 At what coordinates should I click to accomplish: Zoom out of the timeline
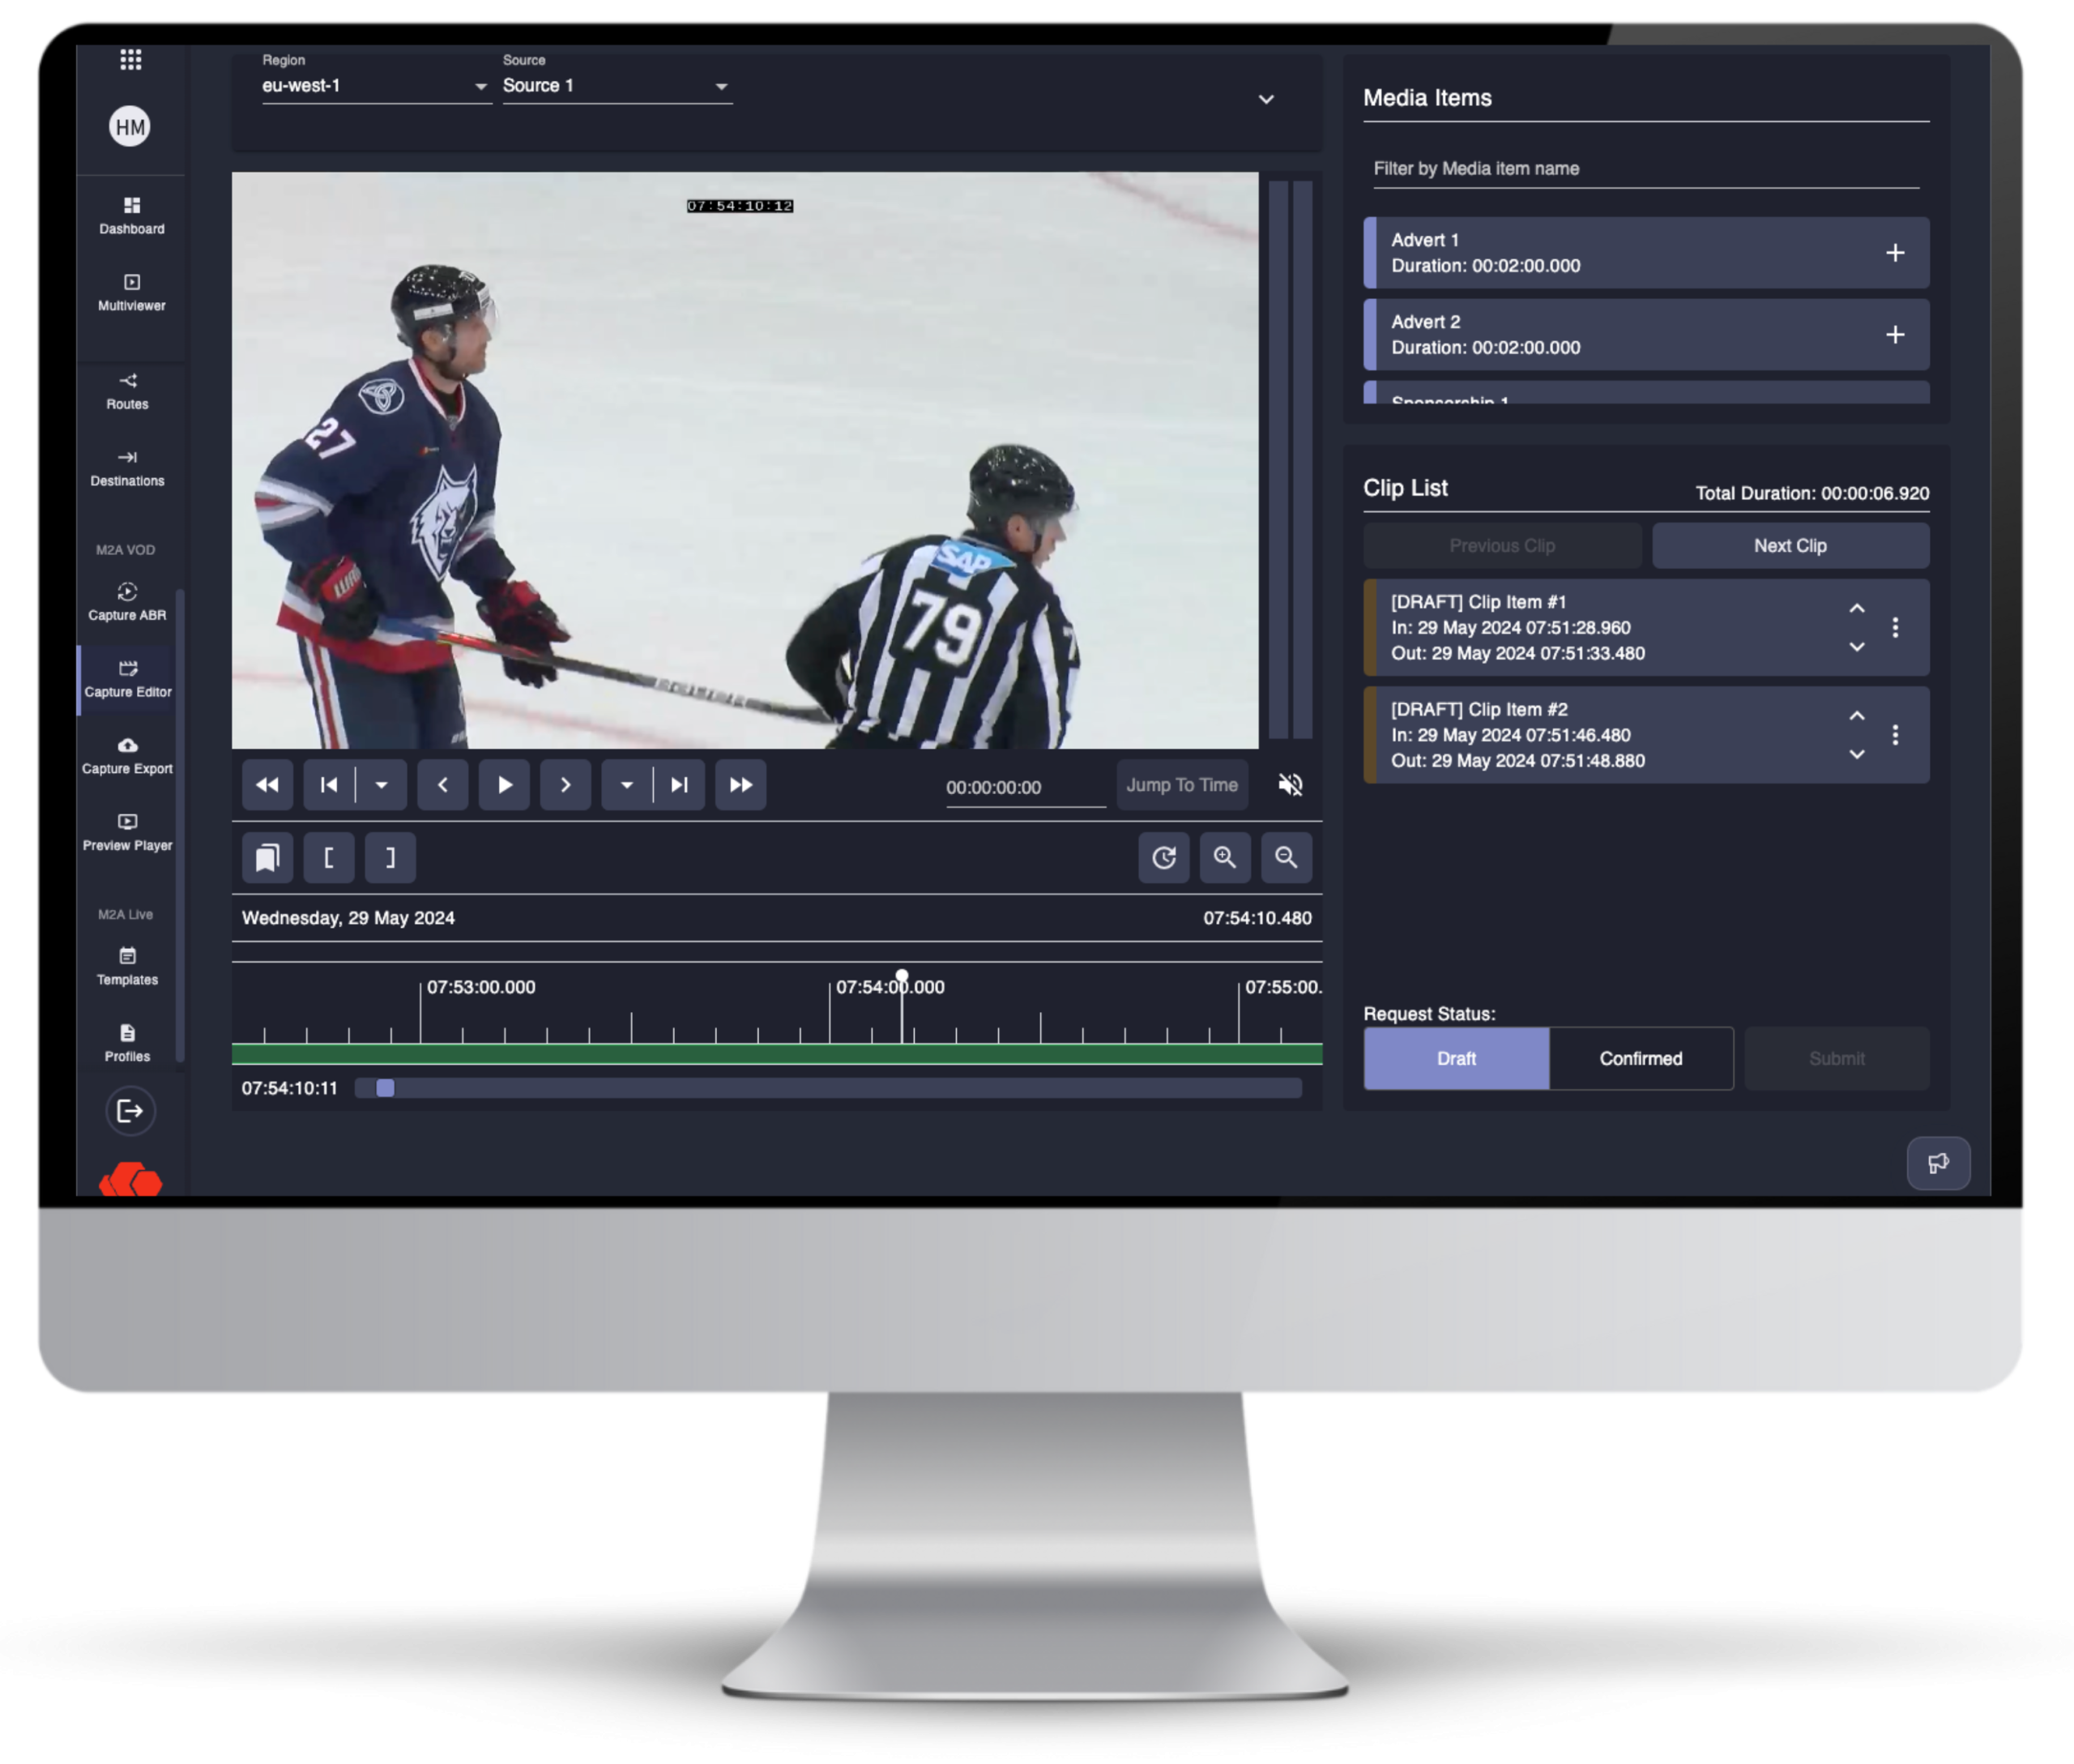point(1286,858)
